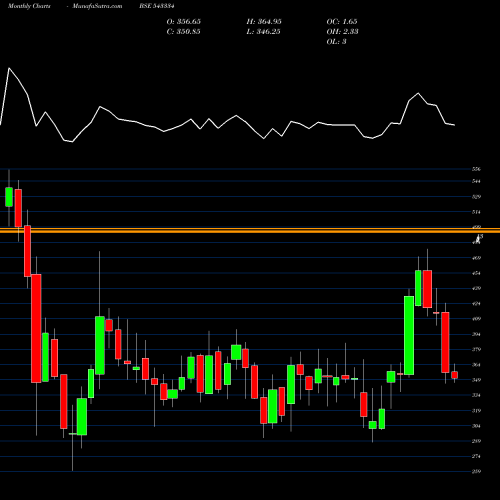Click the OL: 3 reading

point(337,42)
